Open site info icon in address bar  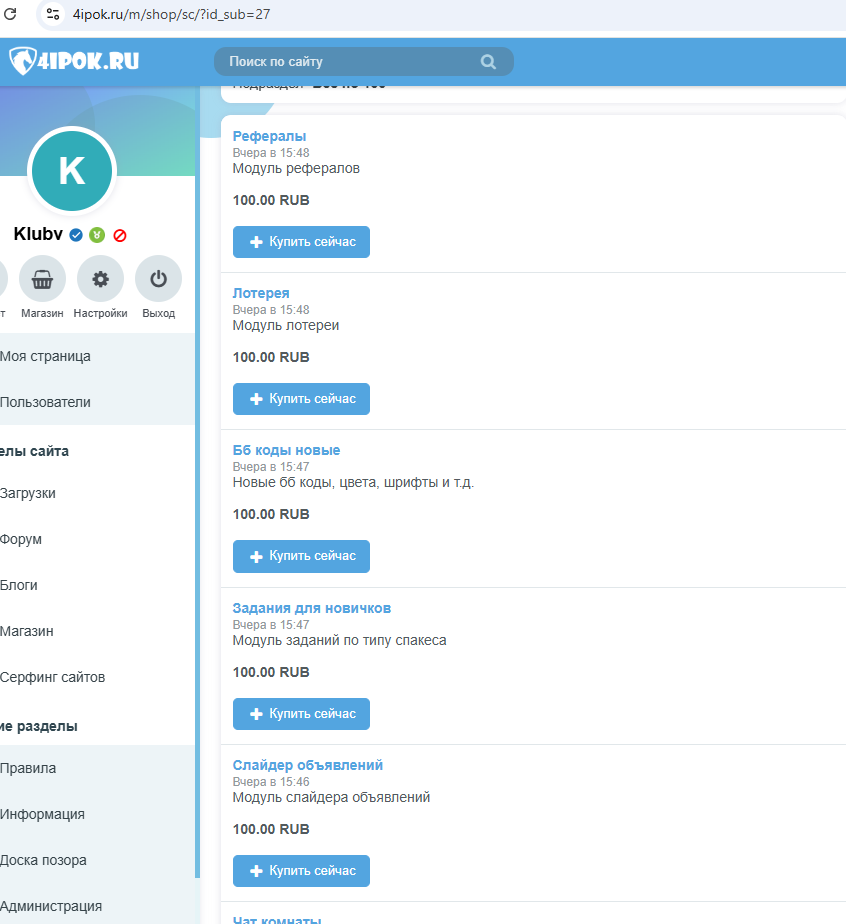(x=53, y=14)
